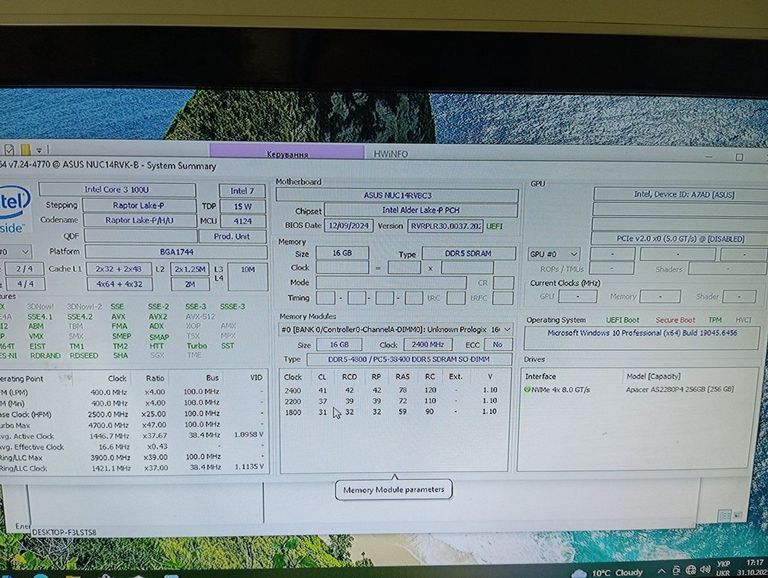Switch to the Керування tab

coord(288,154)
